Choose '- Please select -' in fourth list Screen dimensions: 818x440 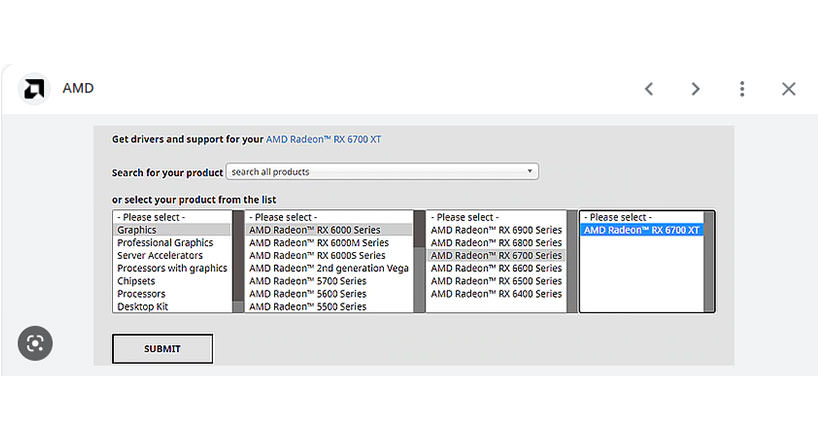coord(642,217)
